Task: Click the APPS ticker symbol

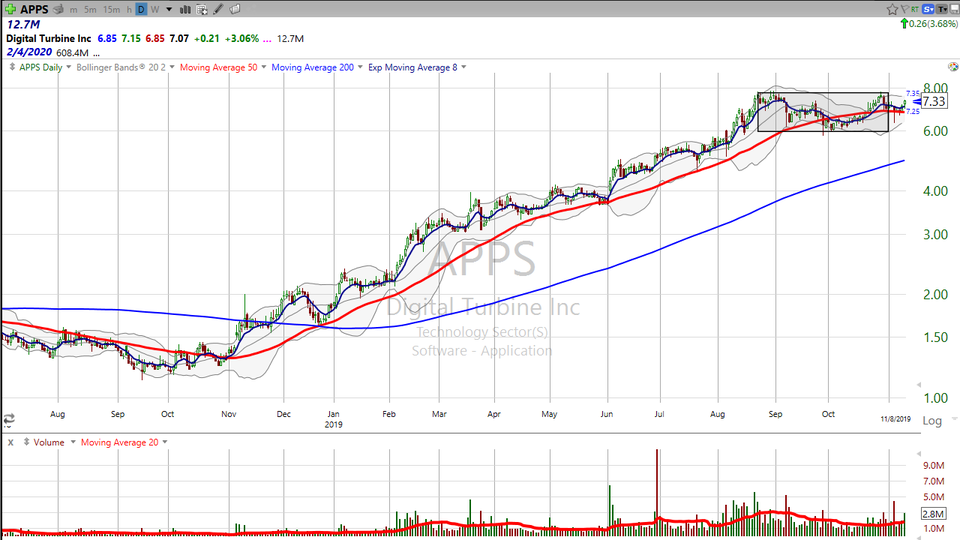Action: point(34,9)
